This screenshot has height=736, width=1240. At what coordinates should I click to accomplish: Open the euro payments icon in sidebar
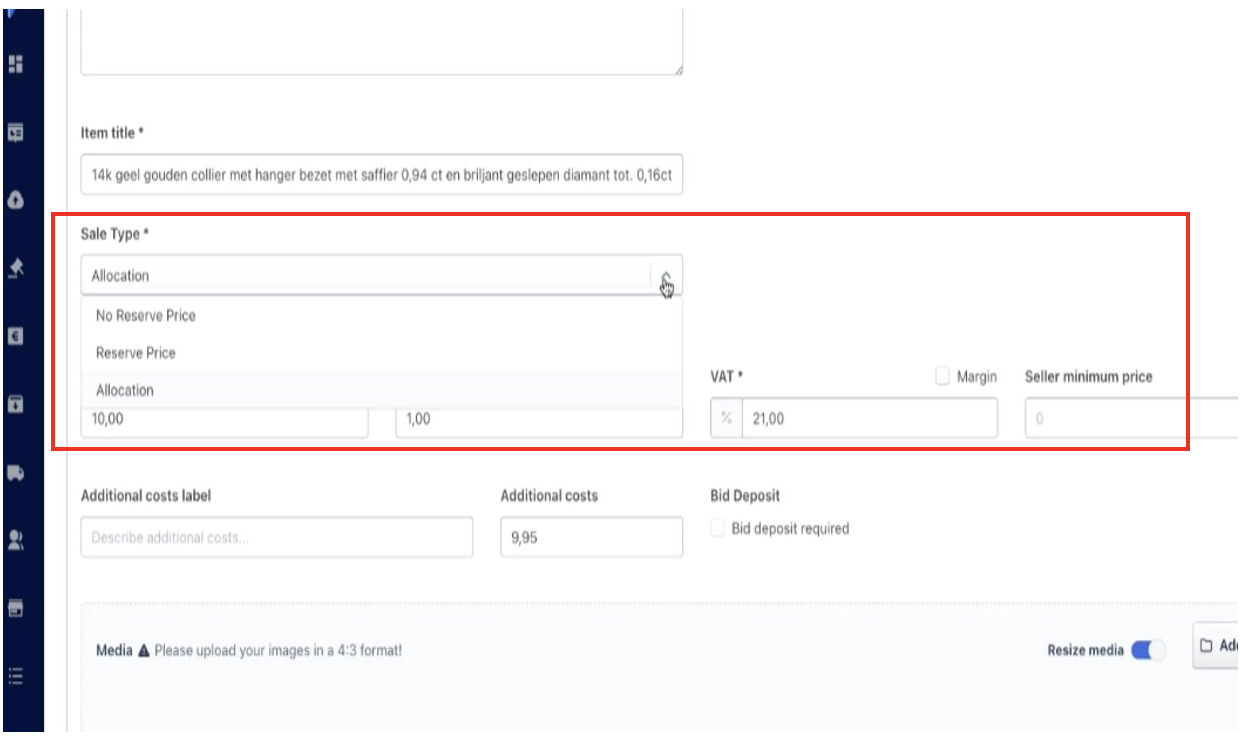pyautogui.click(x=15, y=336)
